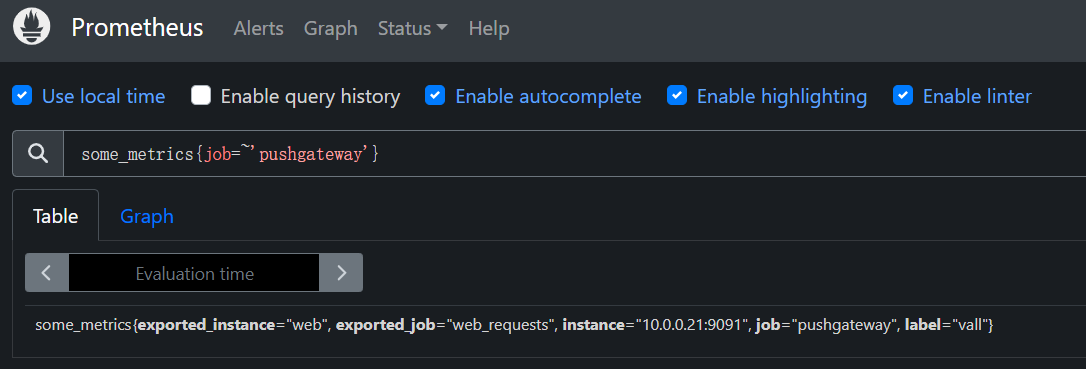The width and height of the screenshot is (1086, 369).
Task: Switch to the Graph result tab
Action: tap(147, 216)
